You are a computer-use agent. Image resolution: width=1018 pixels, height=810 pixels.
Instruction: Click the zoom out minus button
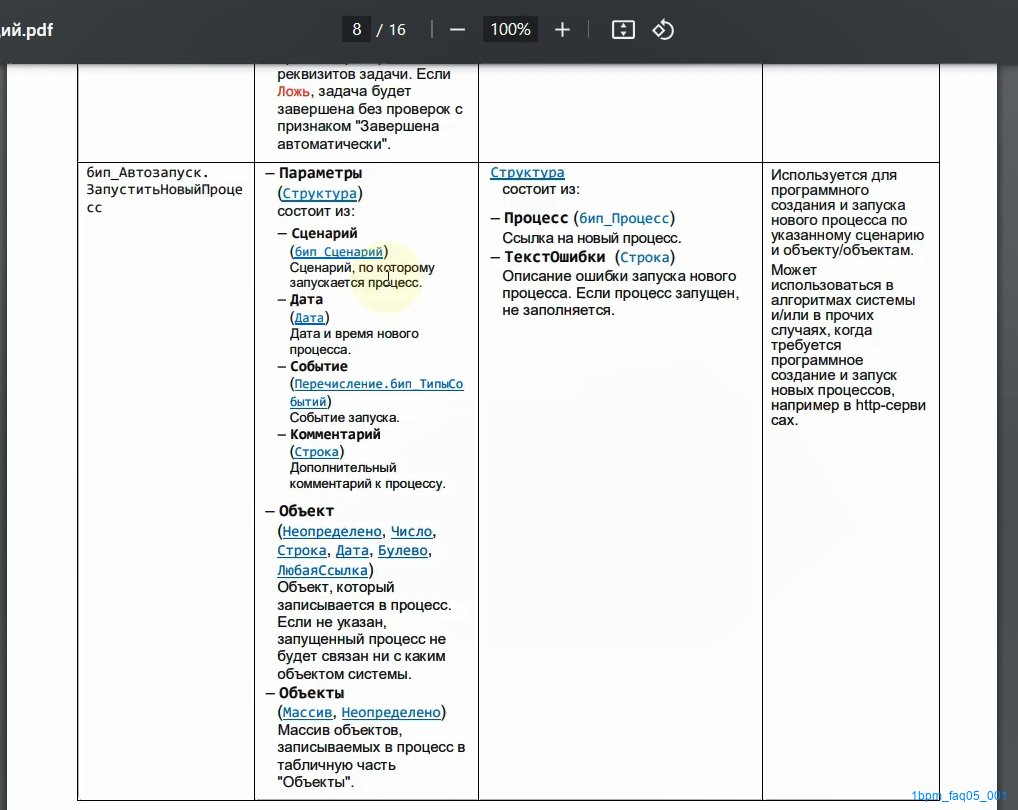point(457,29)
